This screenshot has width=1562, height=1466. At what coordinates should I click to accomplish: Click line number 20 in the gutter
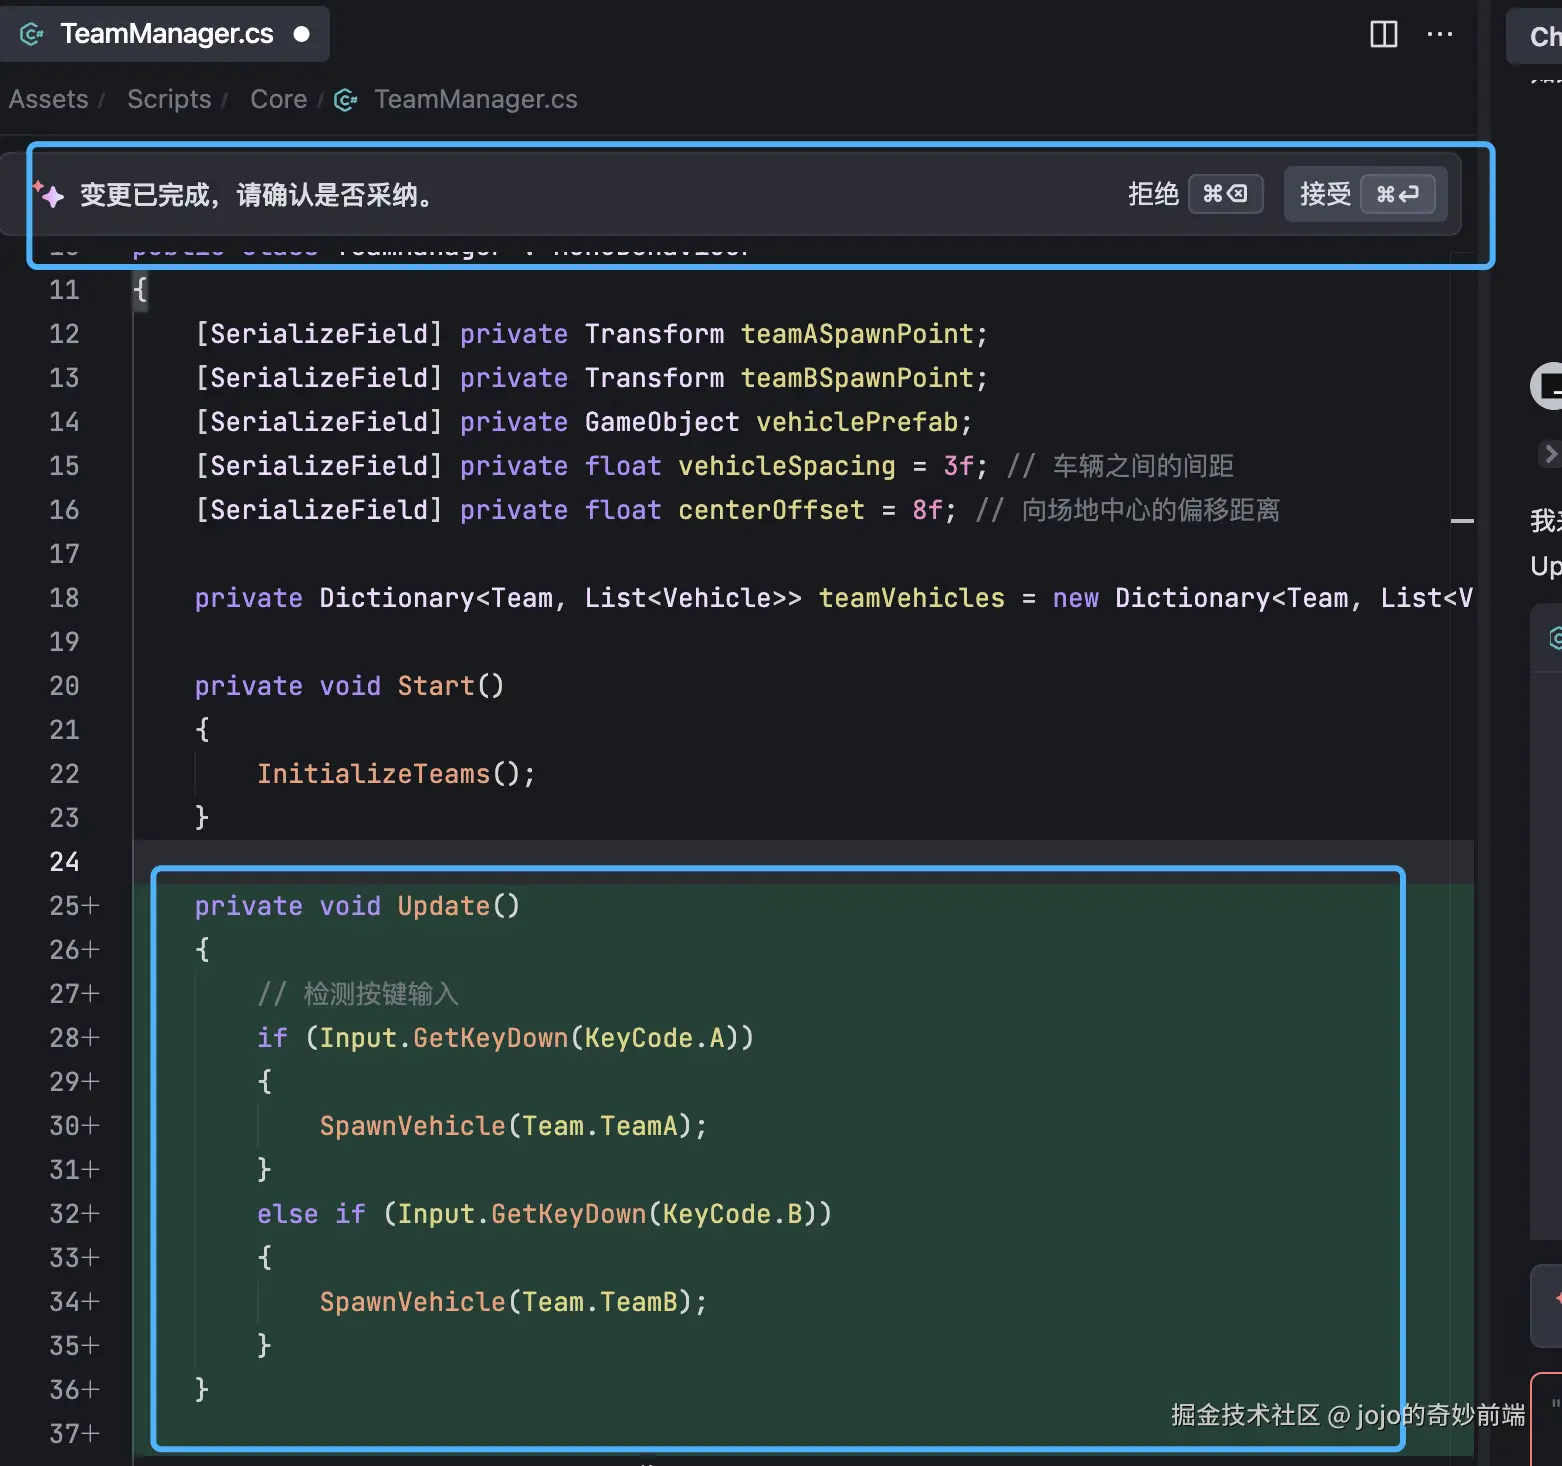(64, 686)
